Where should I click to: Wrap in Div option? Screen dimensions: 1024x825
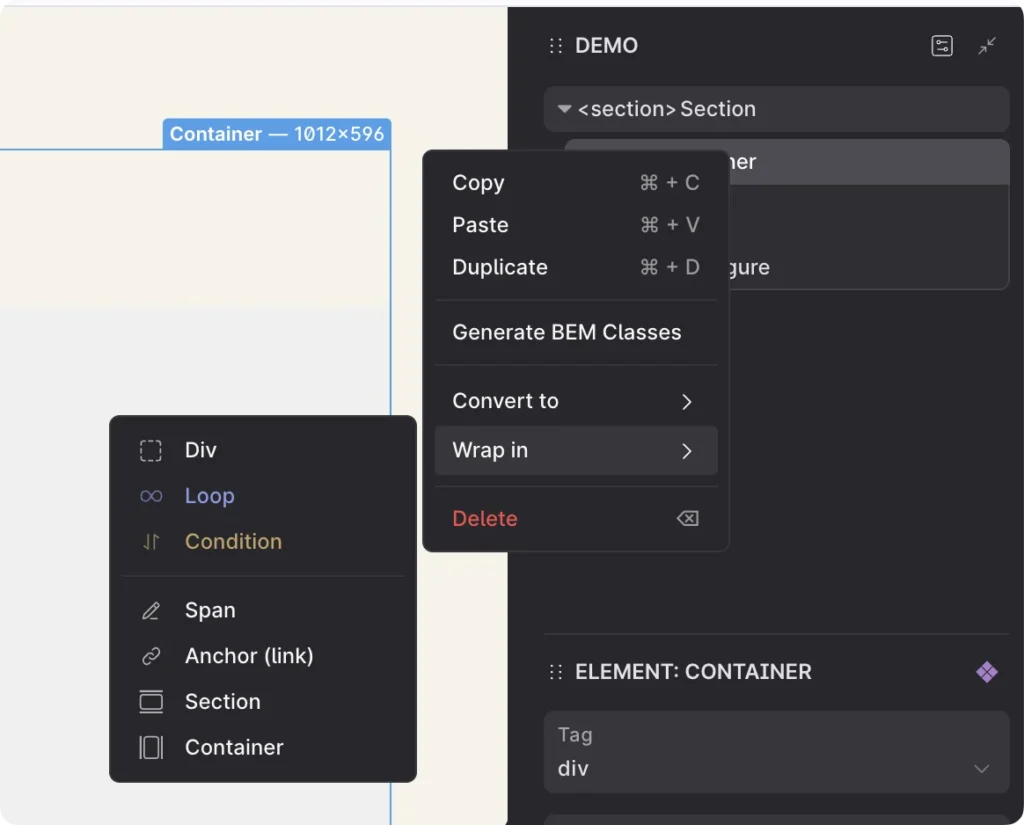(263, 451)
